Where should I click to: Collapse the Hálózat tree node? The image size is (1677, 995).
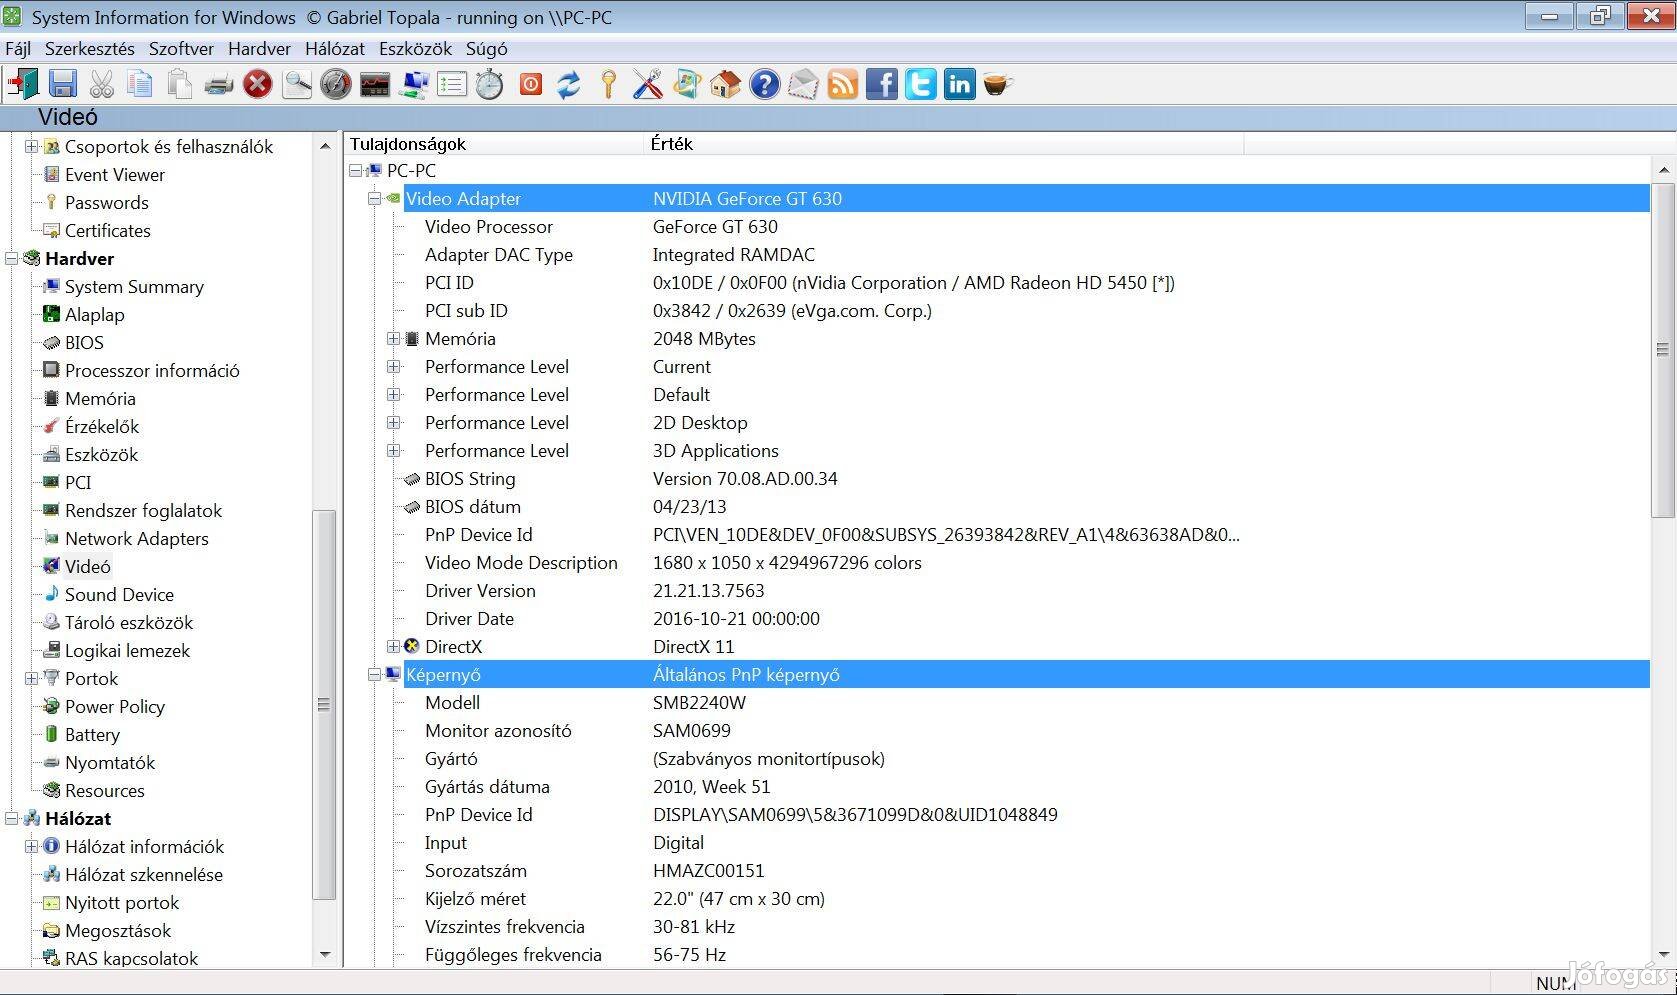(11, 818)
